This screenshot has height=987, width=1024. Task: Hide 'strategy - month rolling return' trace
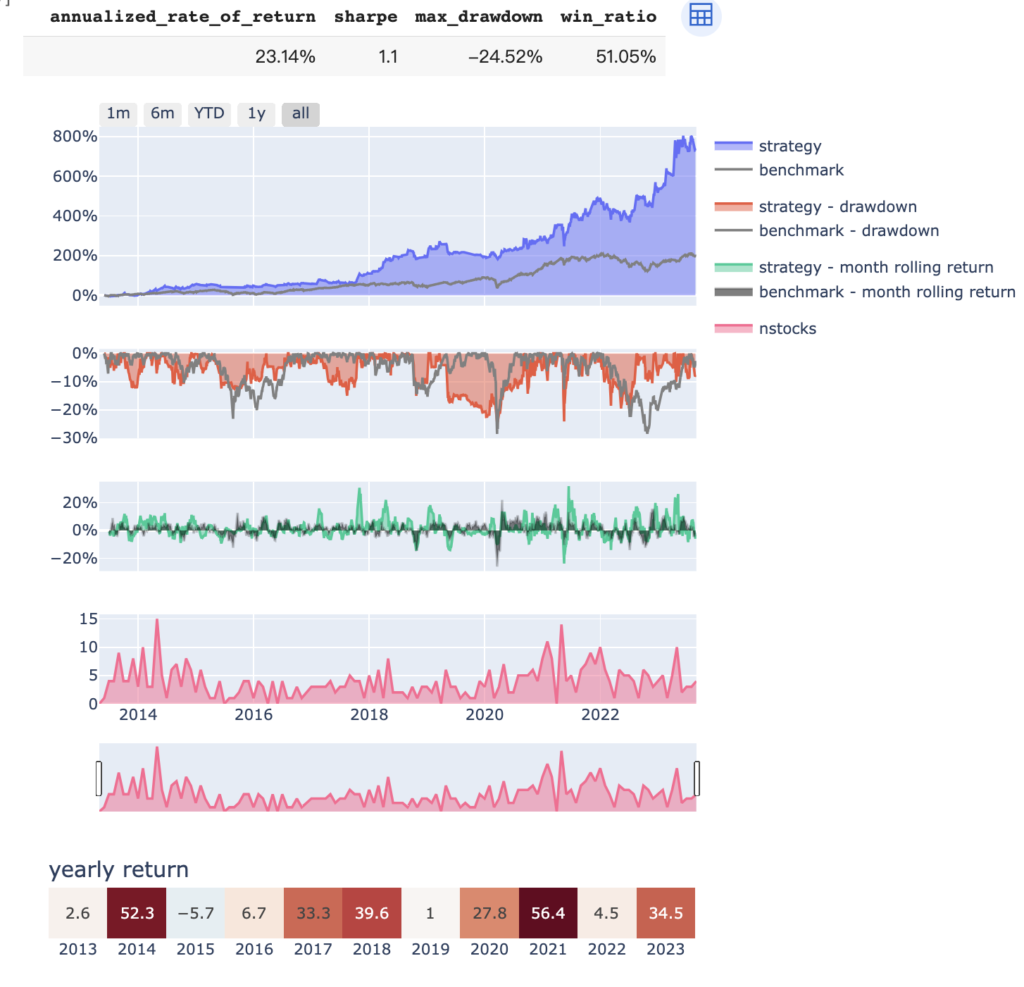pyautogui.click(x=854, y=267)
